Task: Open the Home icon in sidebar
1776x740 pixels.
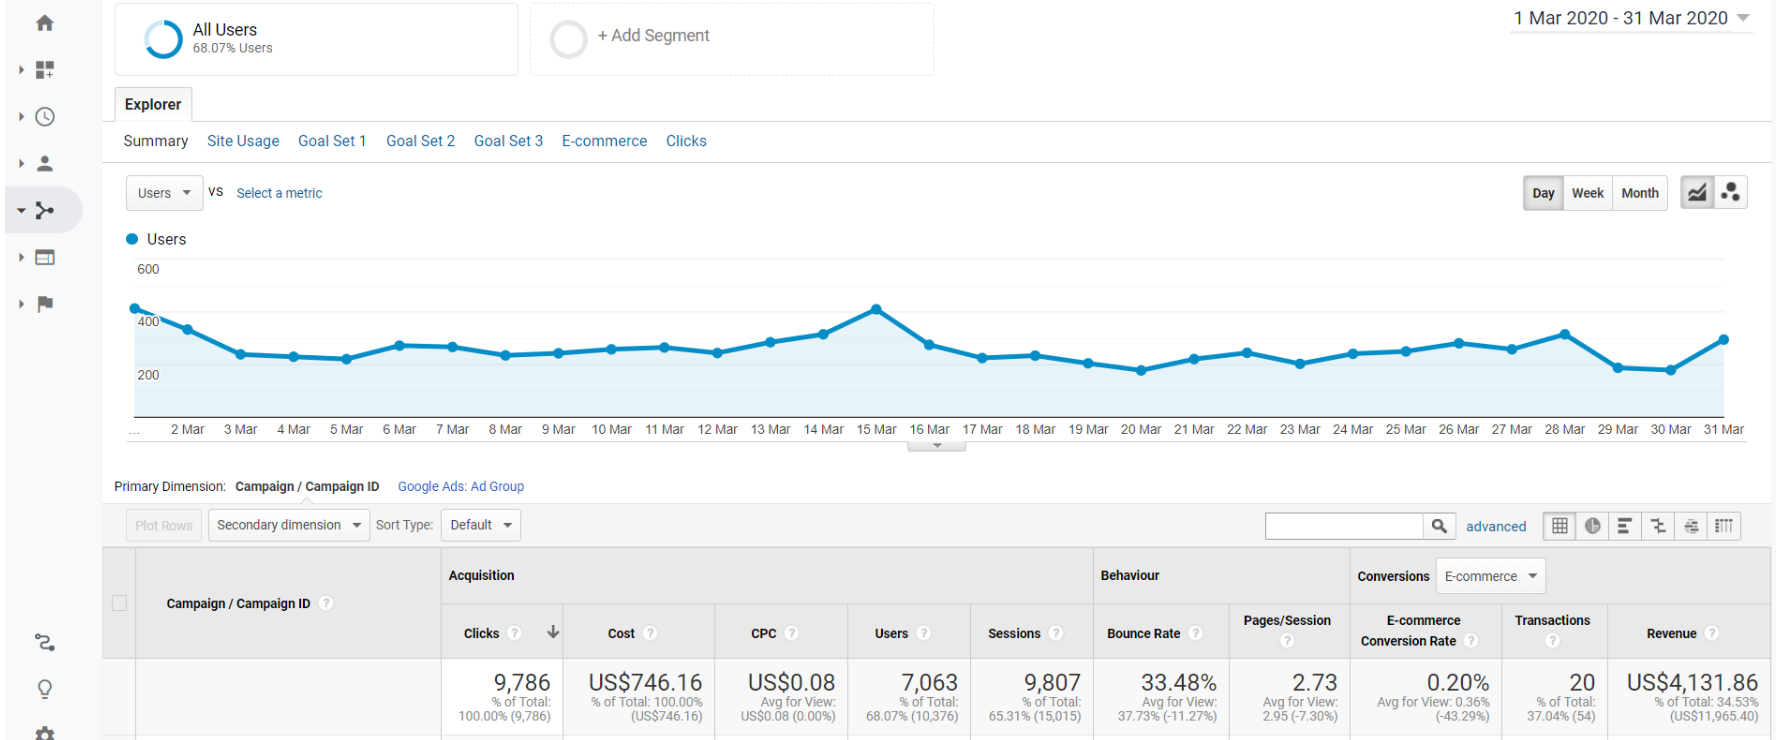Action: 45,23
